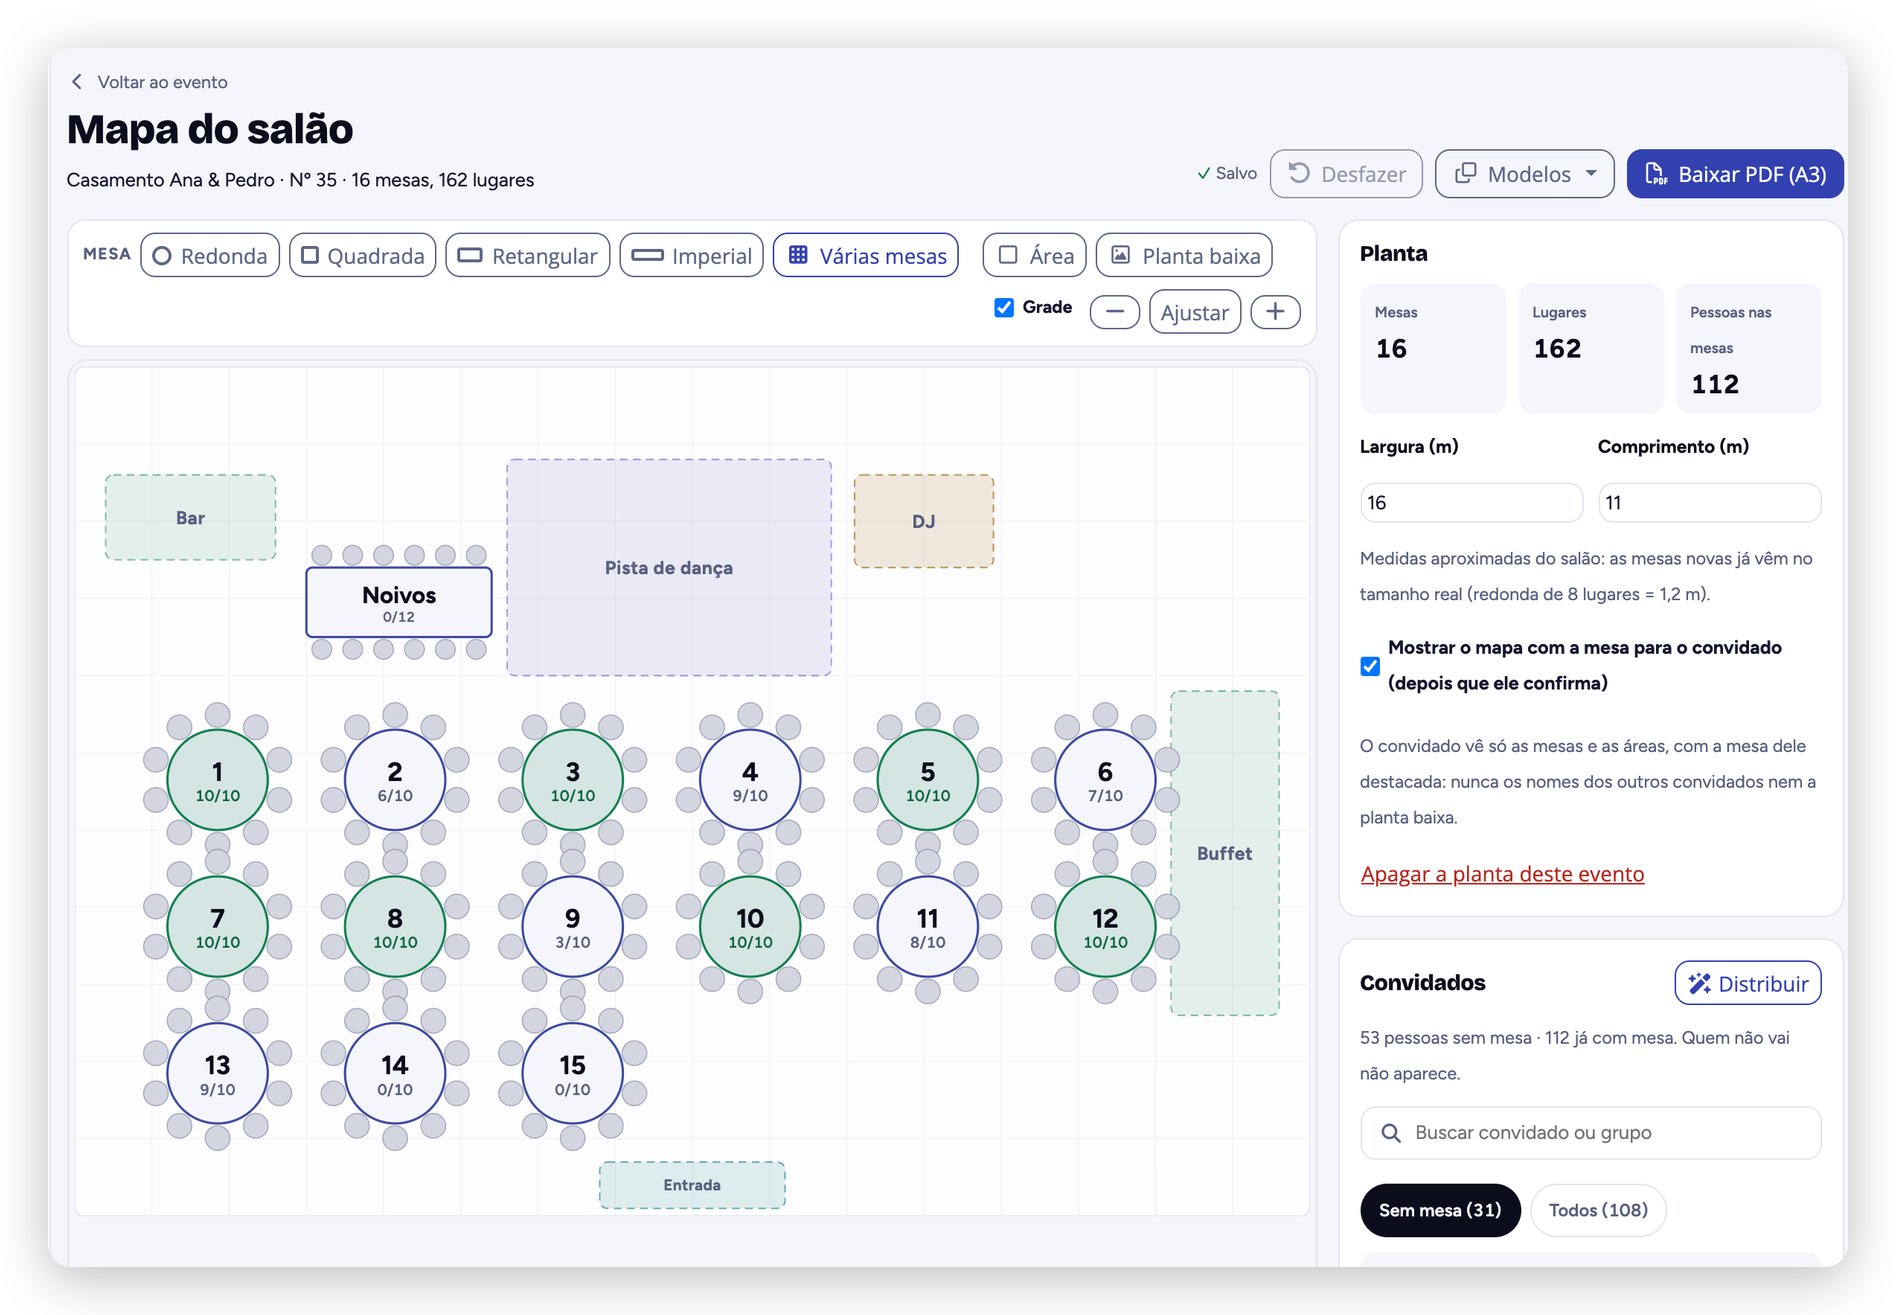Add a Redonda round table
Image resolution: width=1896 pixels, height=1315 pixels.
coord(210,256)
